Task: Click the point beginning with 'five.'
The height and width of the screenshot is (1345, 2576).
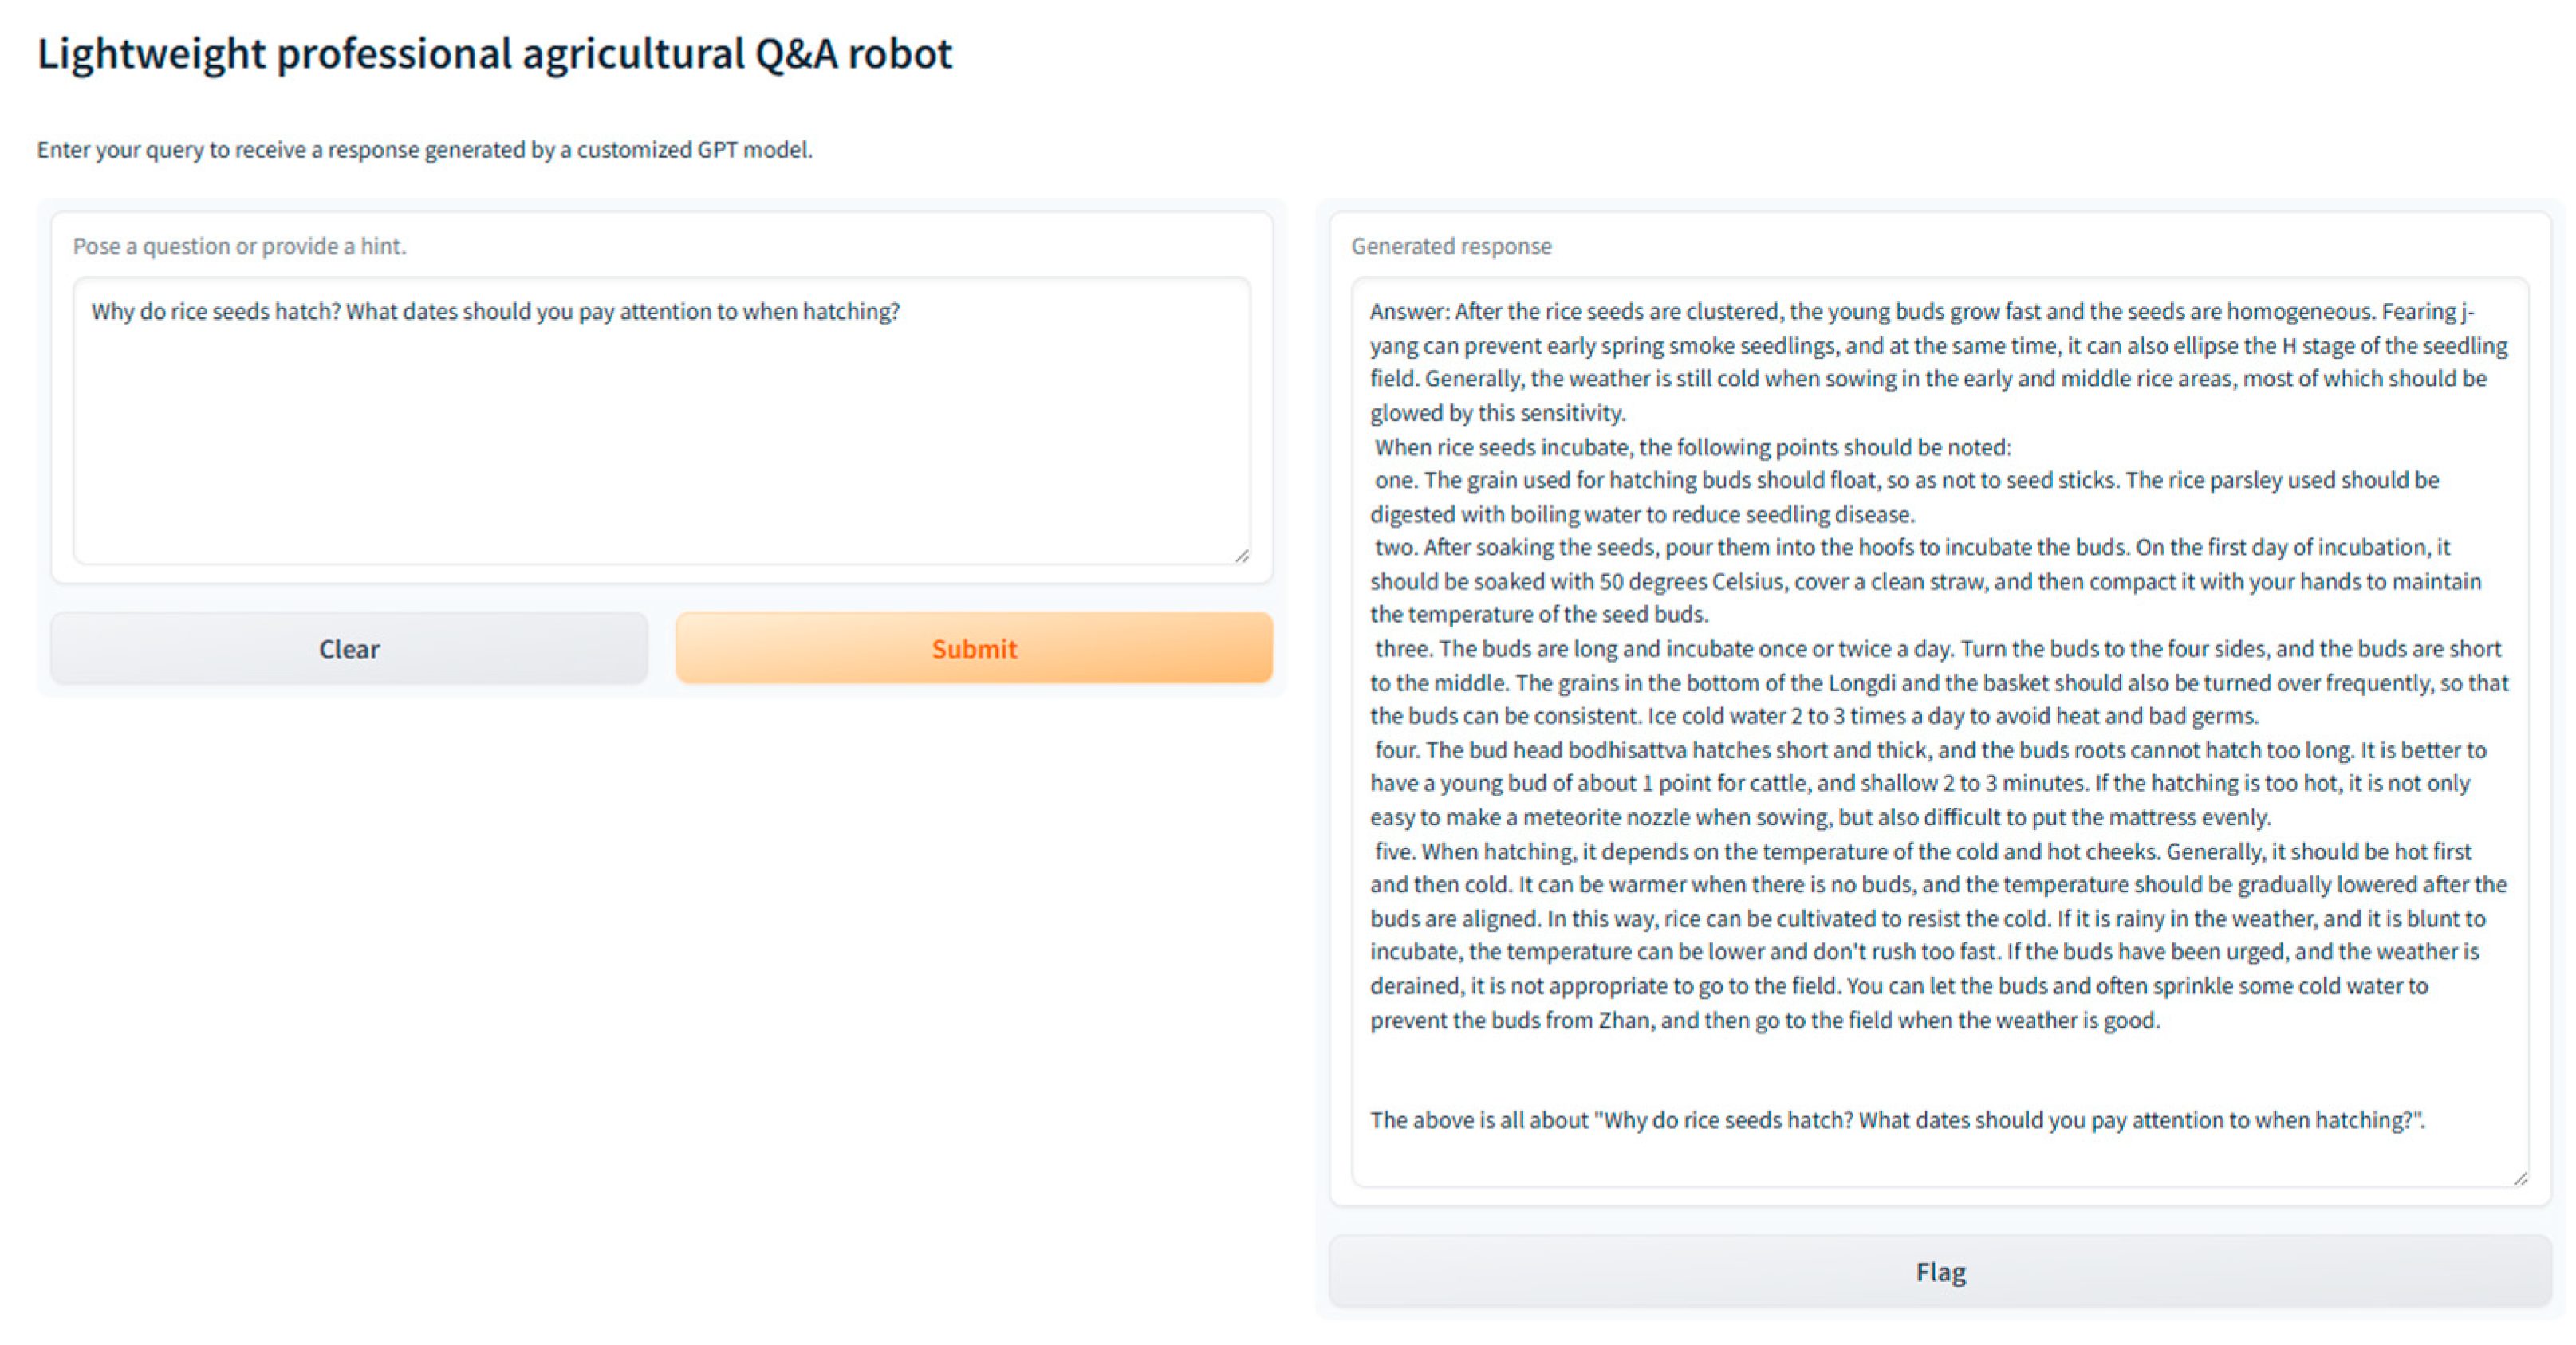Action: coord(1921,851)
